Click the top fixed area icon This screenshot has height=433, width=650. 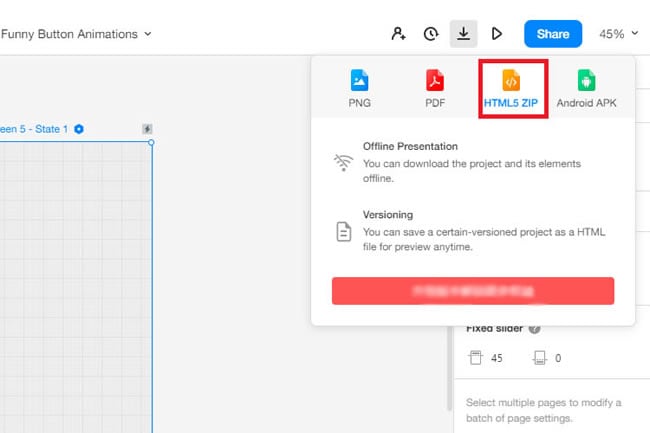click(475, 358)
